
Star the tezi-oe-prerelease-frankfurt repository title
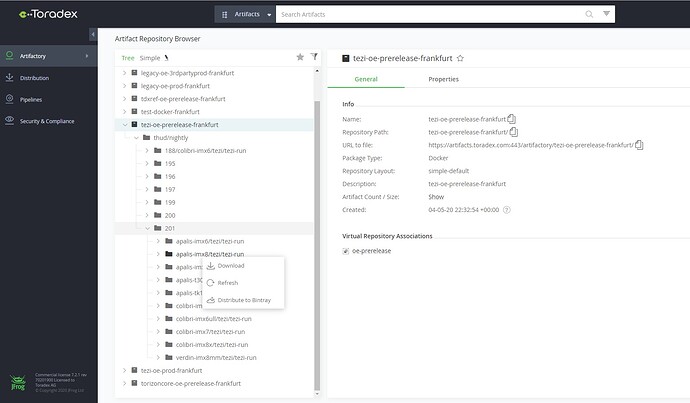(460, 58)
